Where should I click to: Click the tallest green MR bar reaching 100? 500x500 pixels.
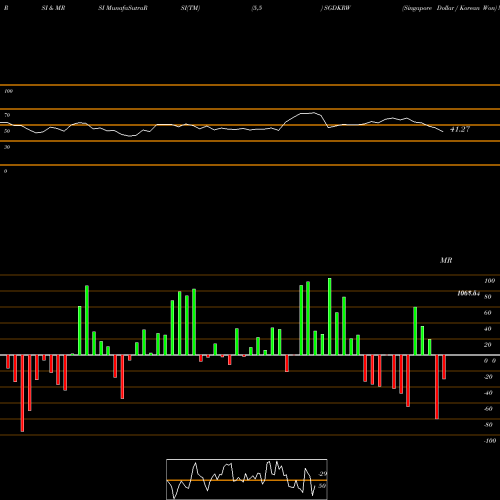click(x=330, y=317)
